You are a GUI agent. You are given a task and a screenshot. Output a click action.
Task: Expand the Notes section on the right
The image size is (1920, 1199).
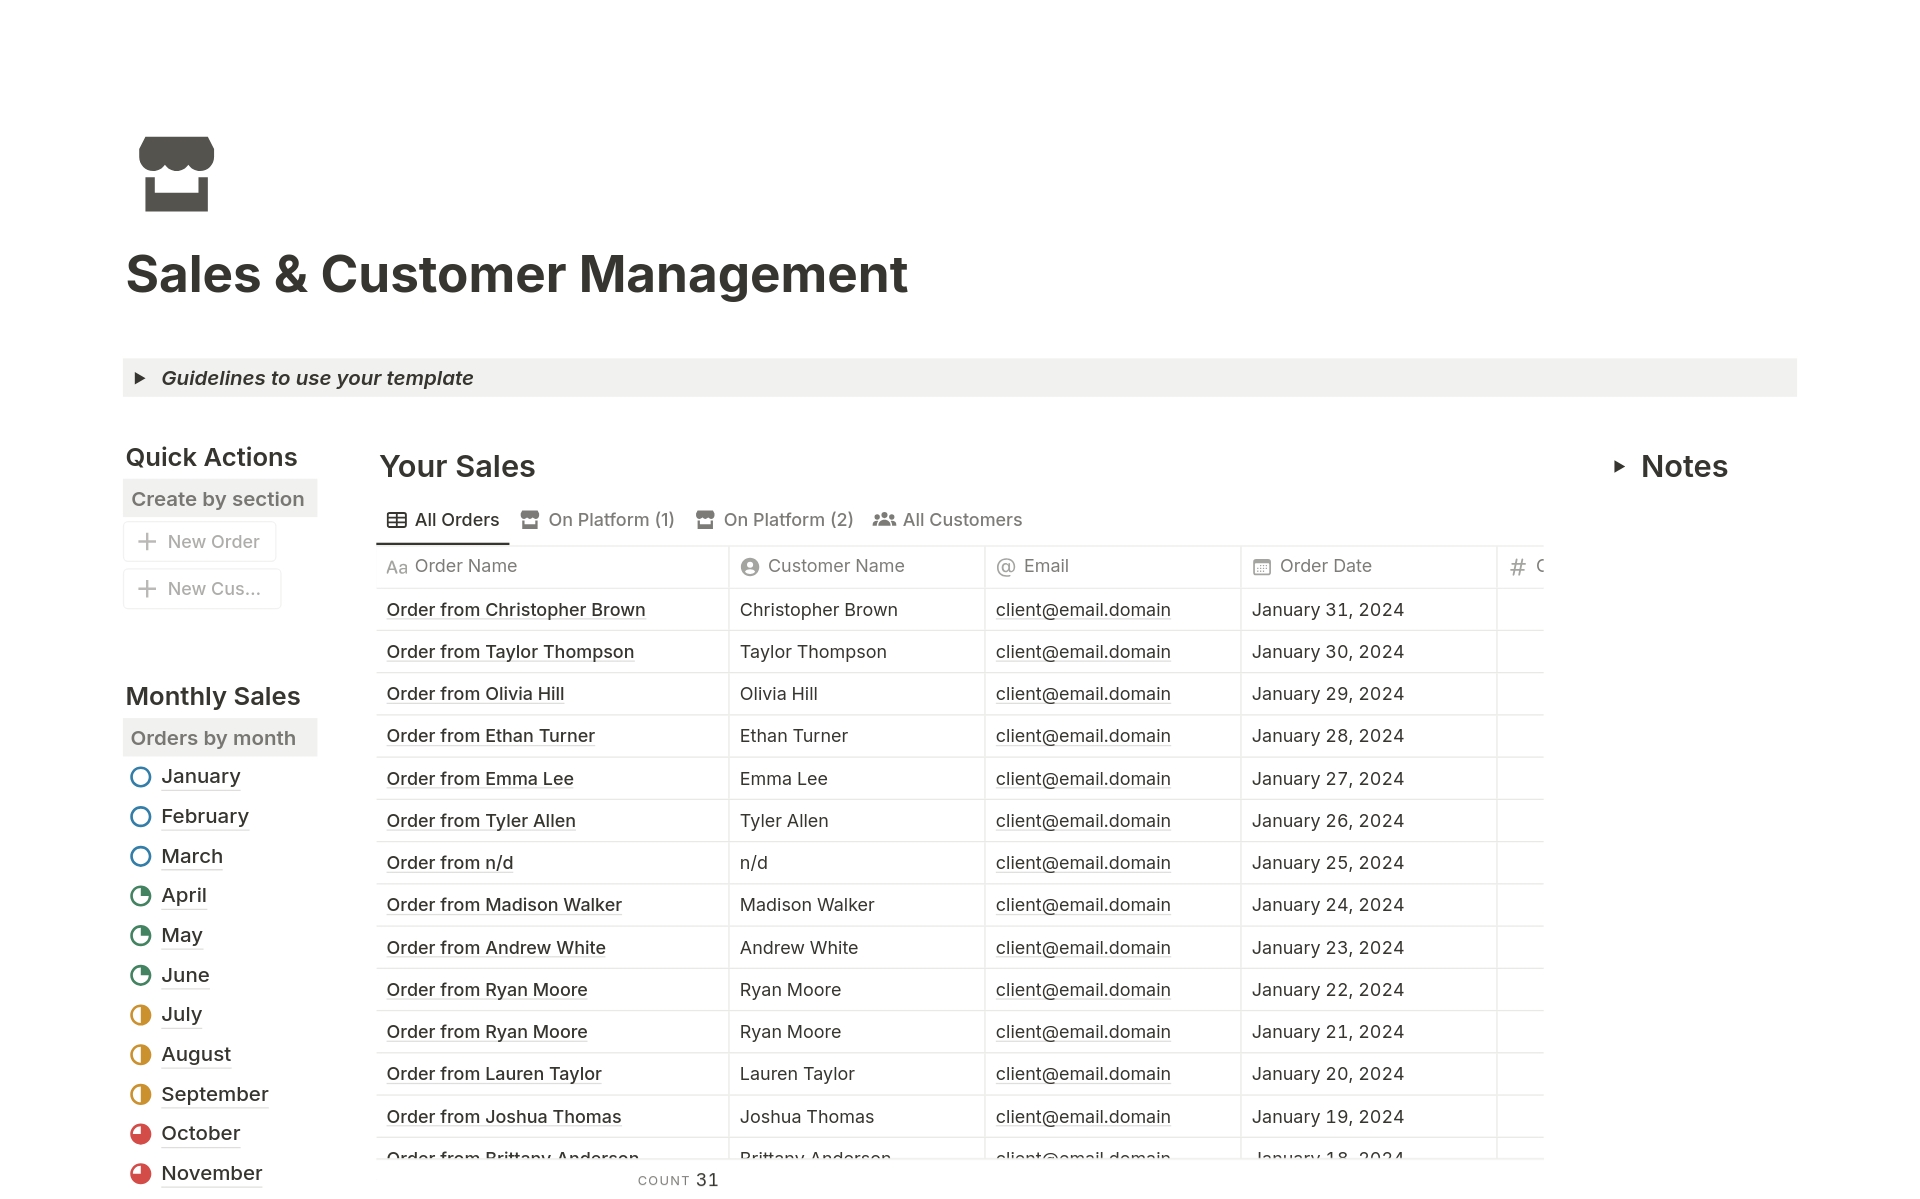pyautogui.click(x=1622, y=466)
